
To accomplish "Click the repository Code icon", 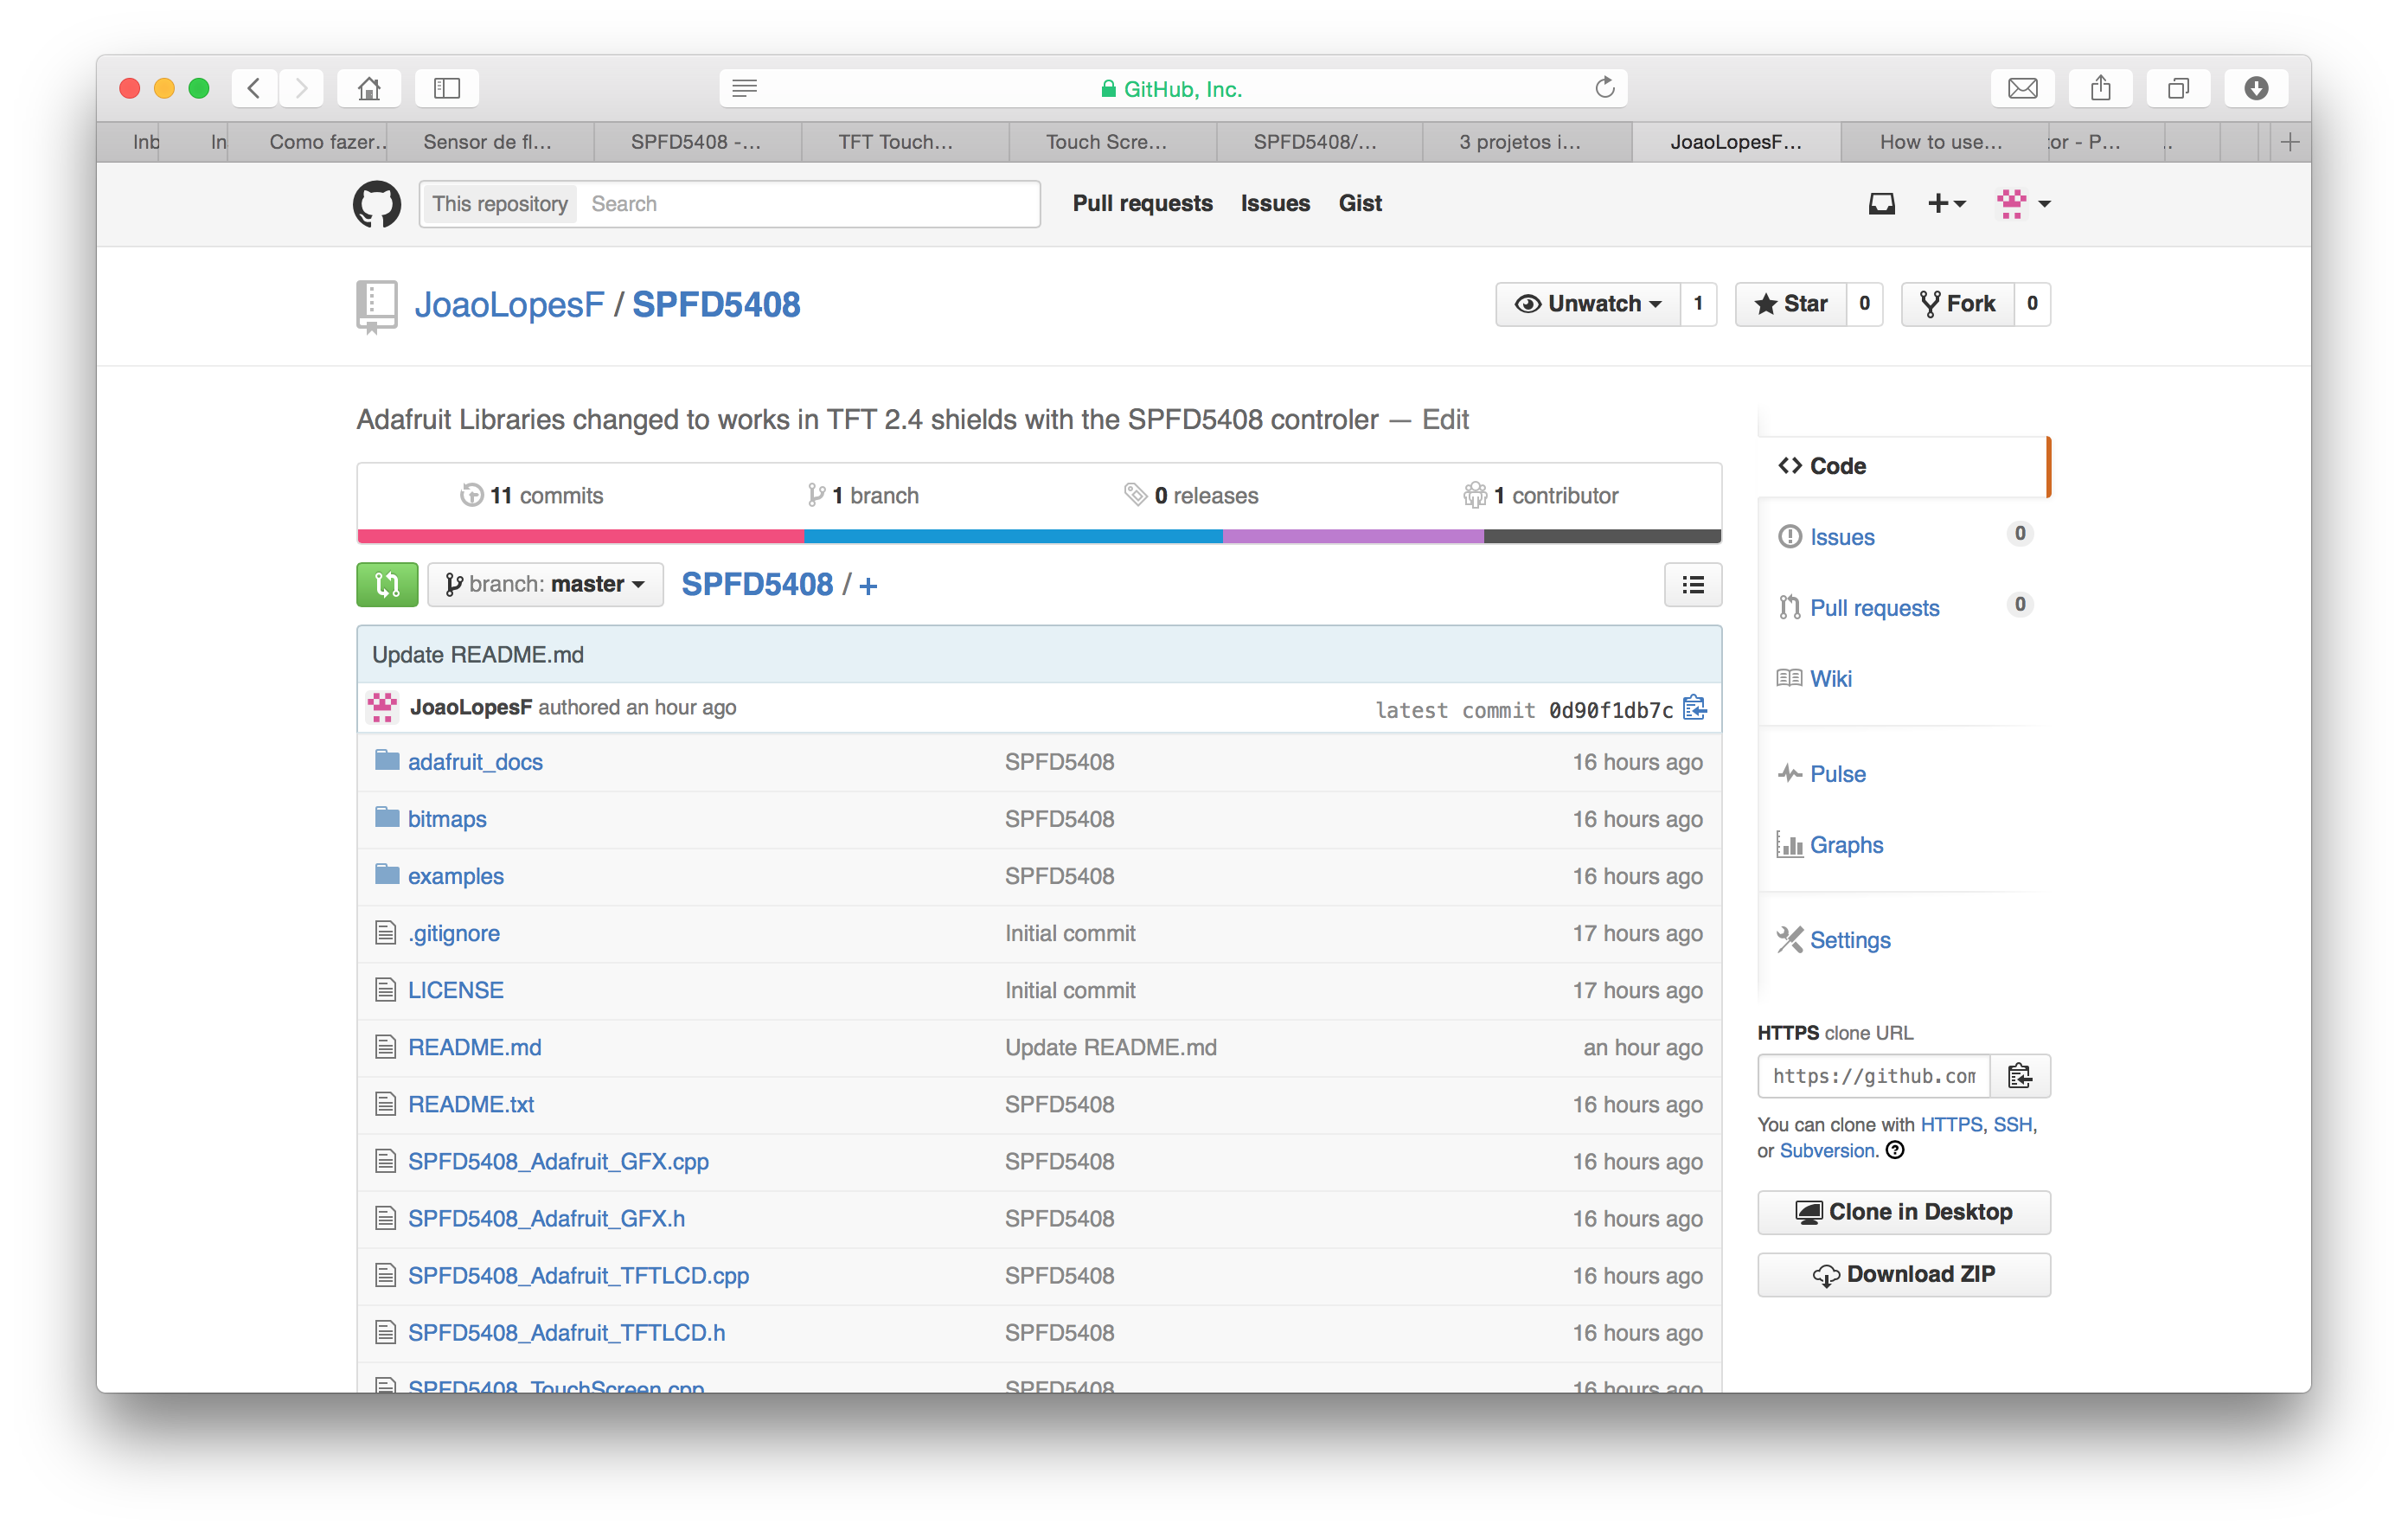I will click(1792, 465).
